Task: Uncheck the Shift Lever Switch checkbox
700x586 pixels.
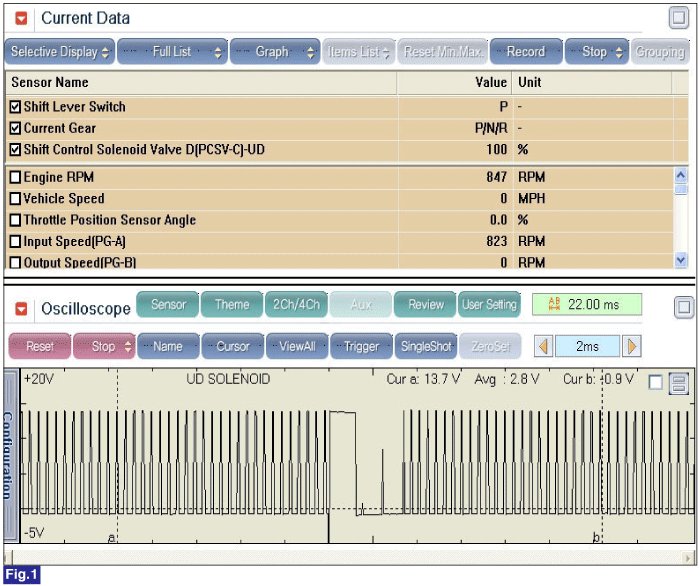Action: pos(15,107)
